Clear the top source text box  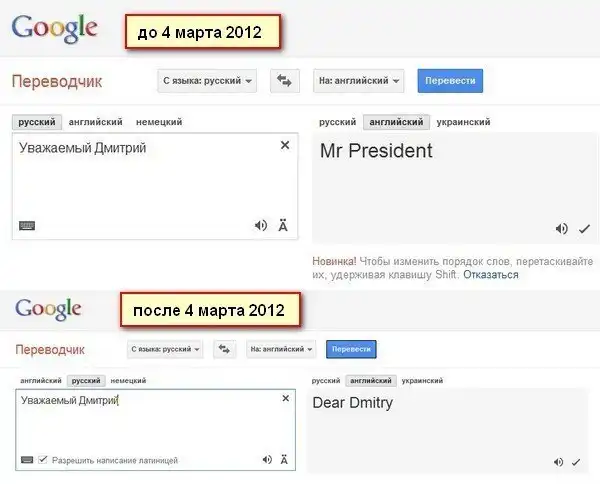coord(284,146)
